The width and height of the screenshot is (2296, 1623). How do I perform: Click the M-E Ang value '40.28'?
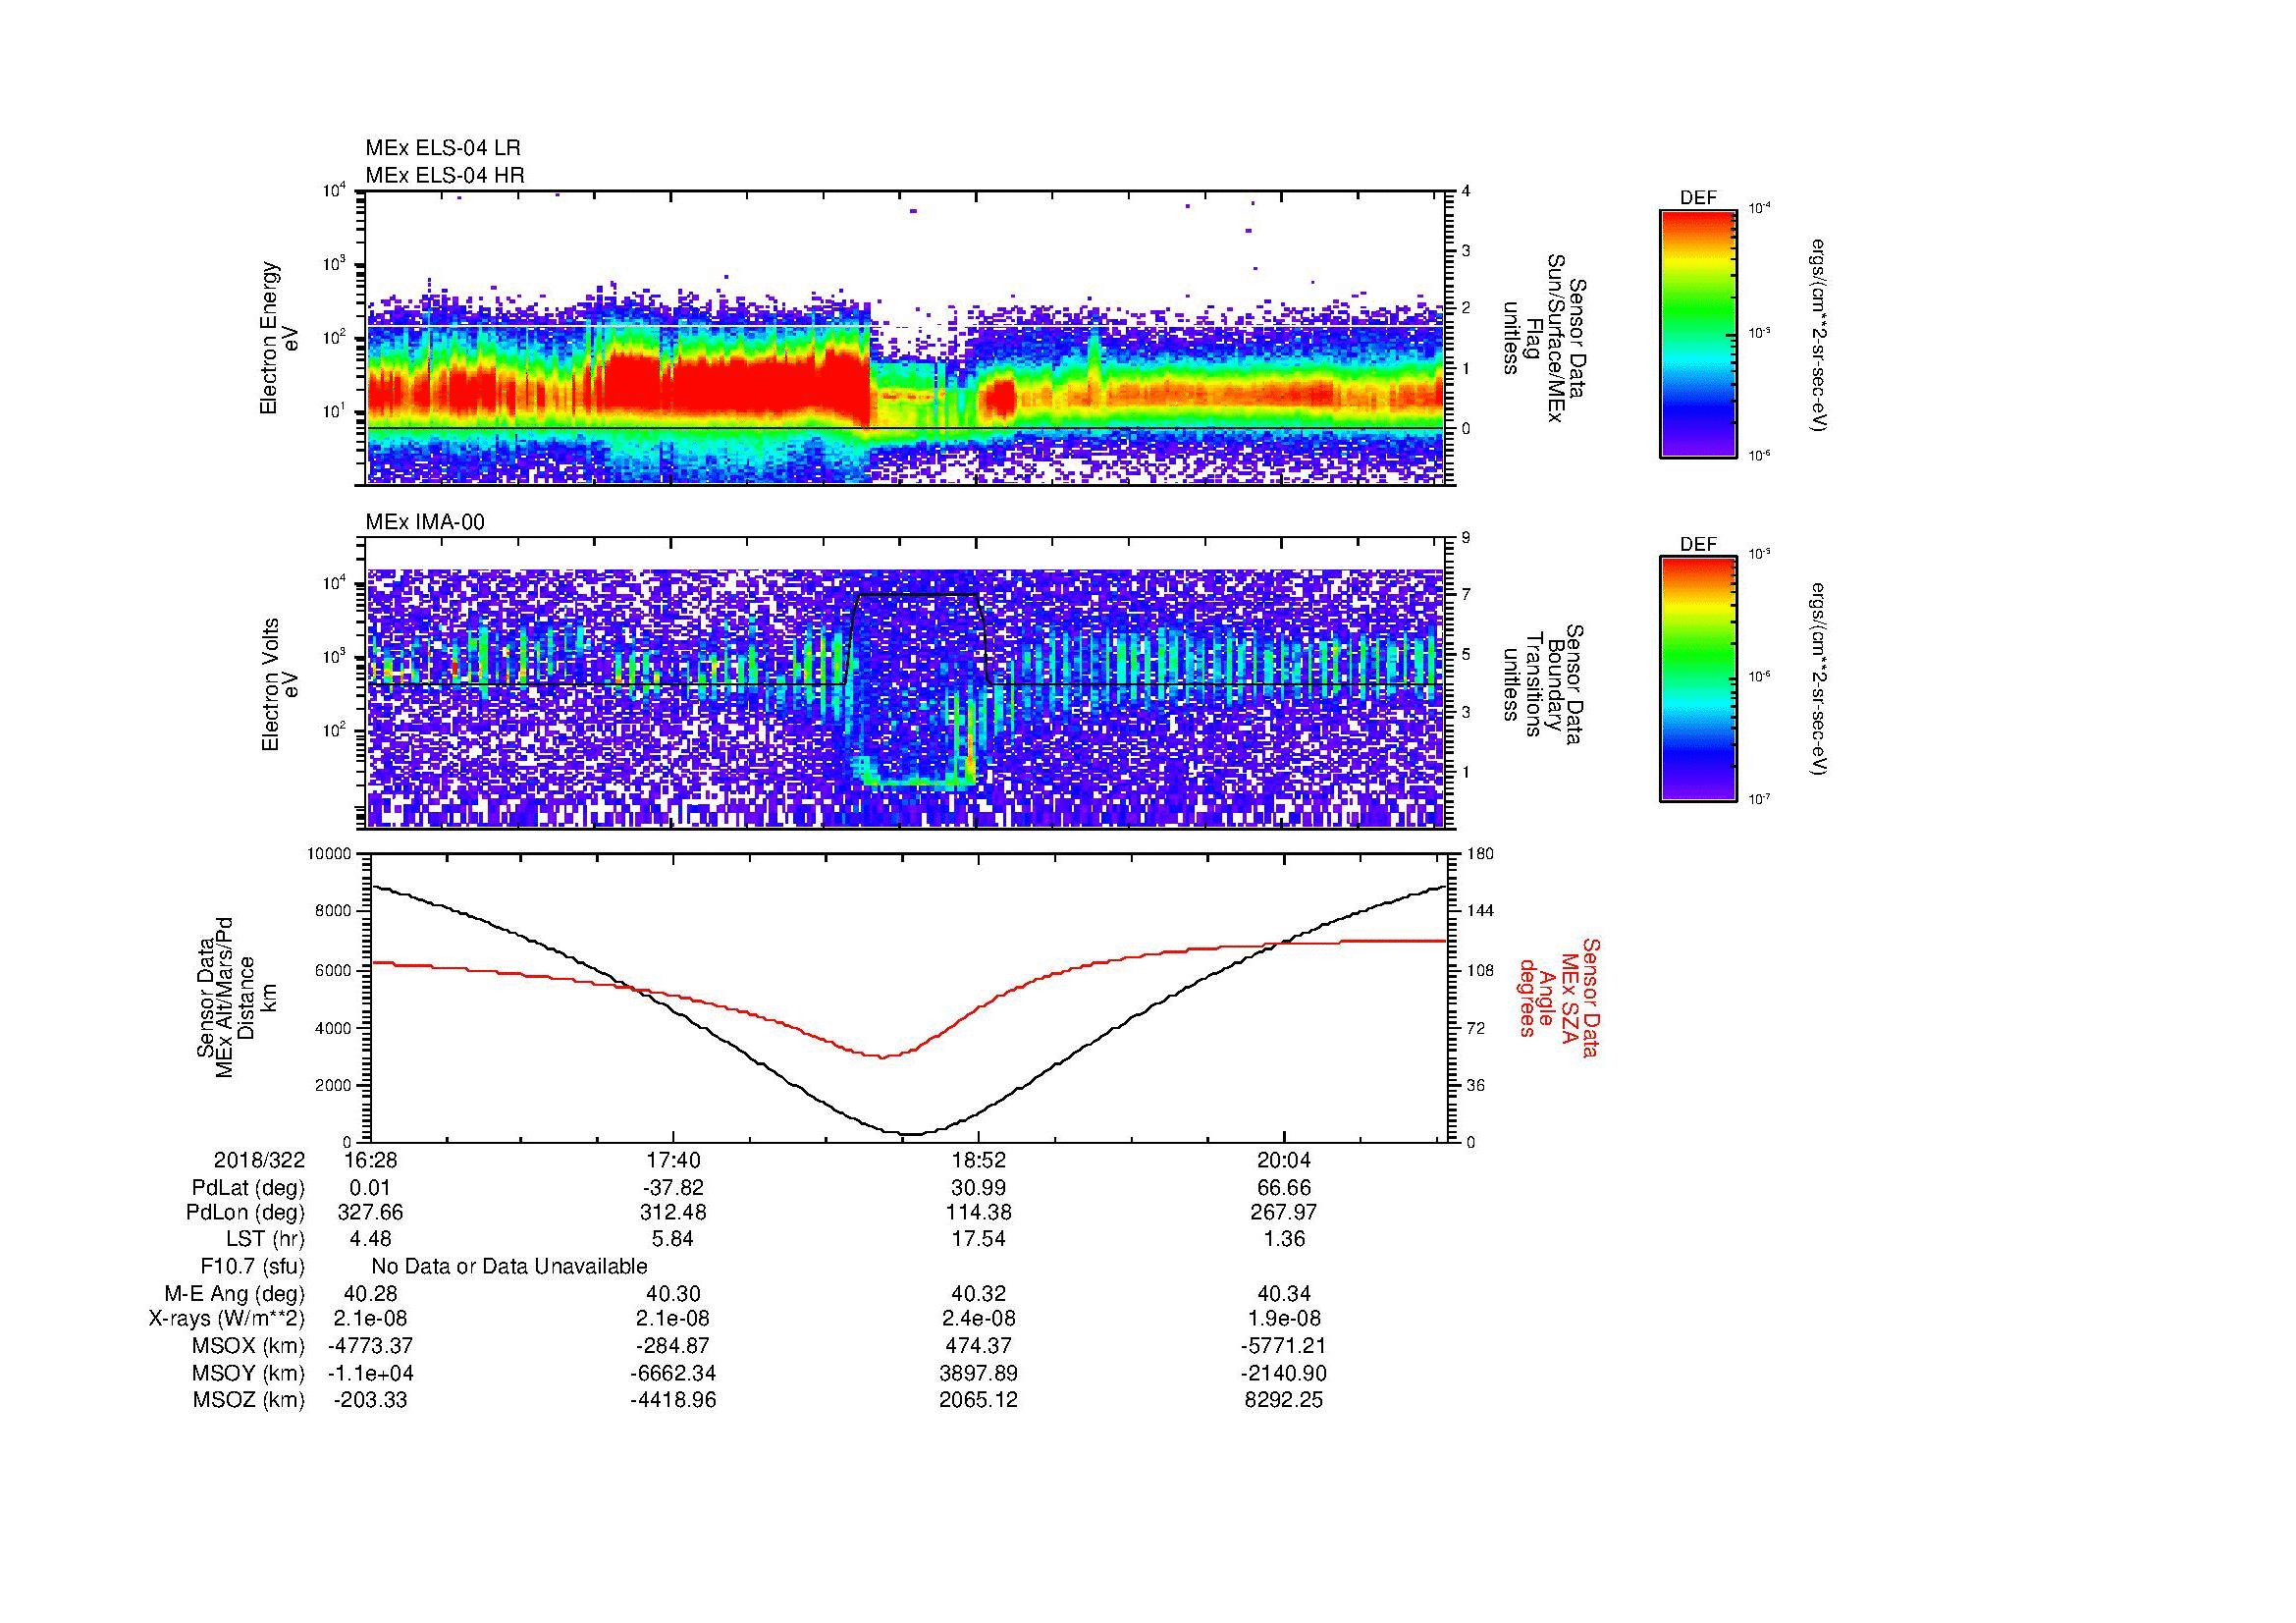[x=370, y=1294]
